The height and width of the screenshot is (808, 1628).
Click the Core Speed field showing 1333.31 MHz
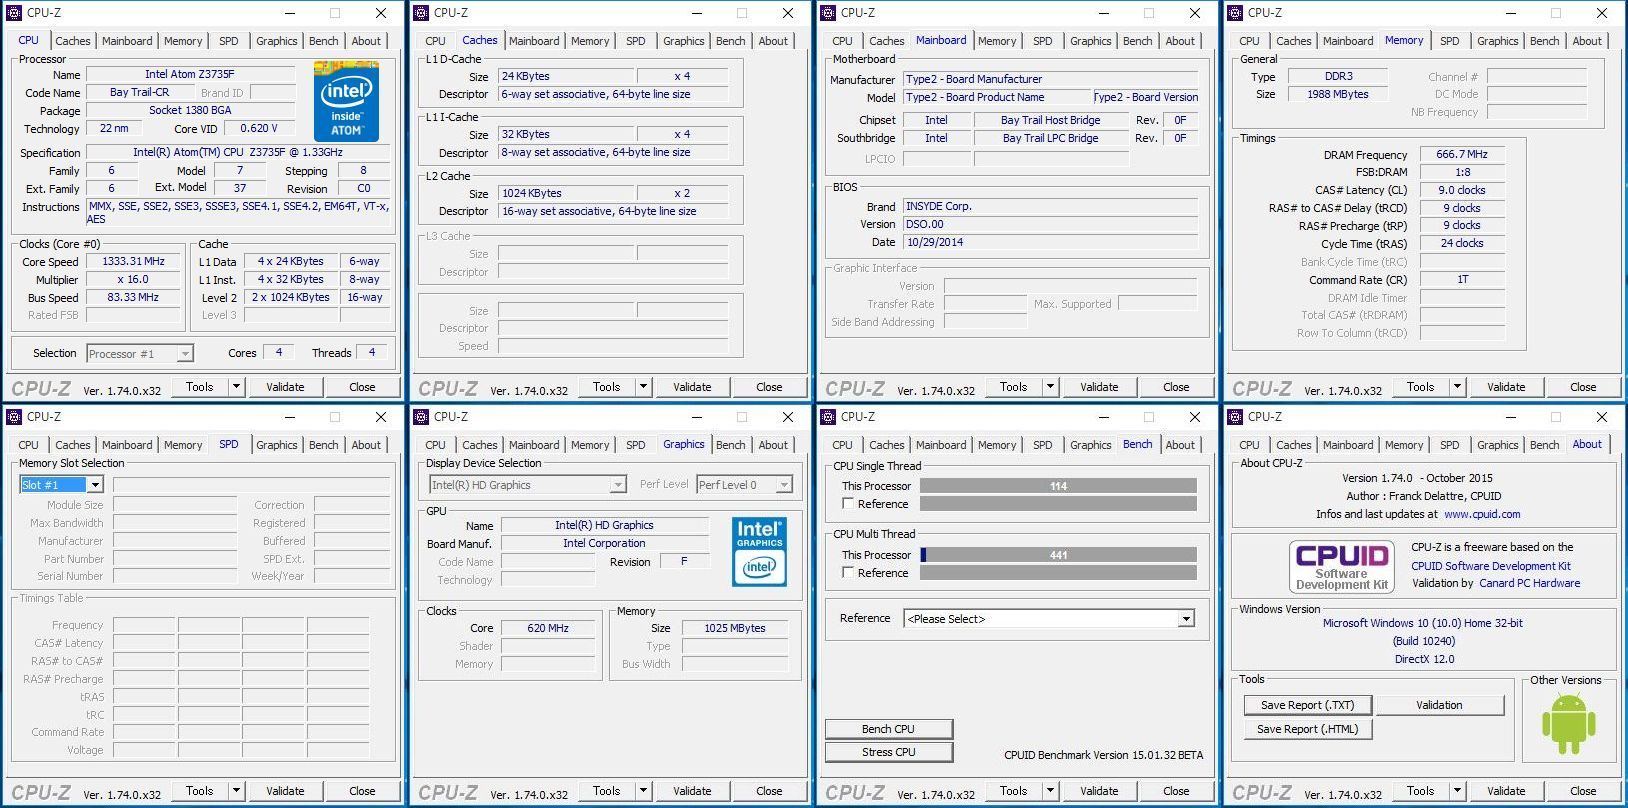(133, 261)
